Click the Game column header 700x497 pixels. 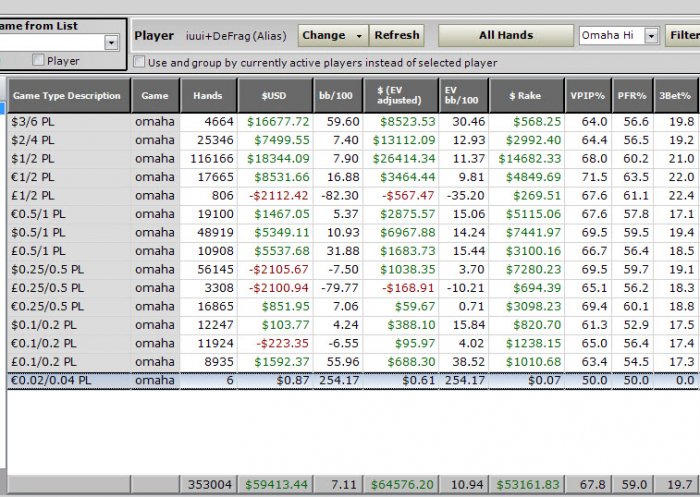[155, 96]
